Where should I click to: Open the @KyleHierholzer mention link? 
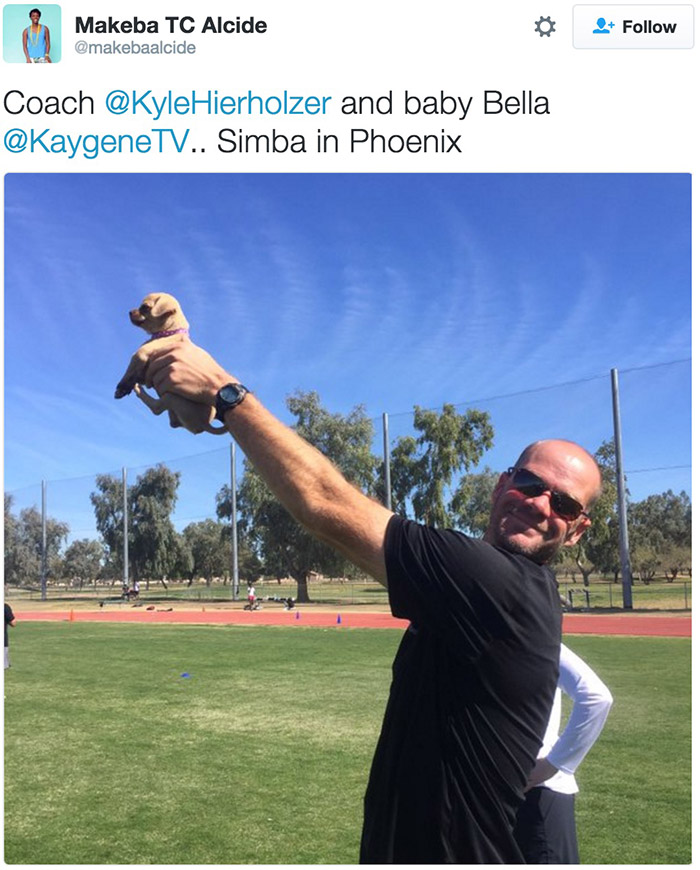[x=218, y=103]
